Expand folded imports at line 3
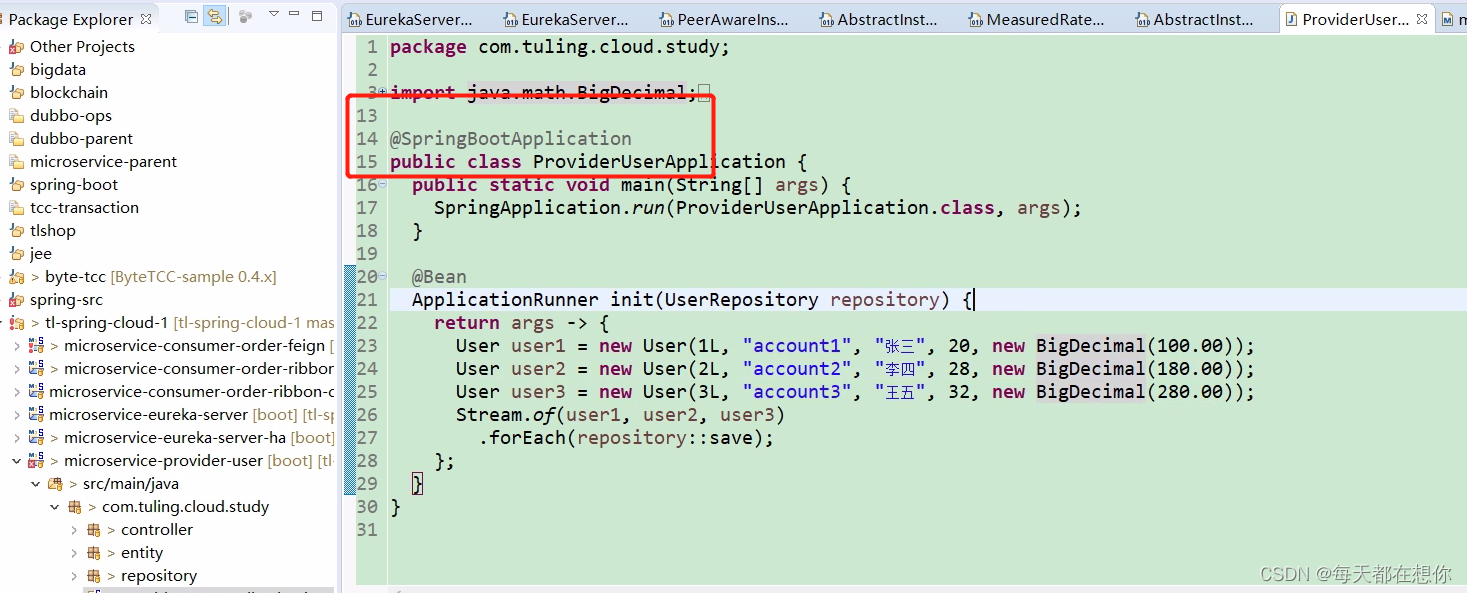 [383, 93]
